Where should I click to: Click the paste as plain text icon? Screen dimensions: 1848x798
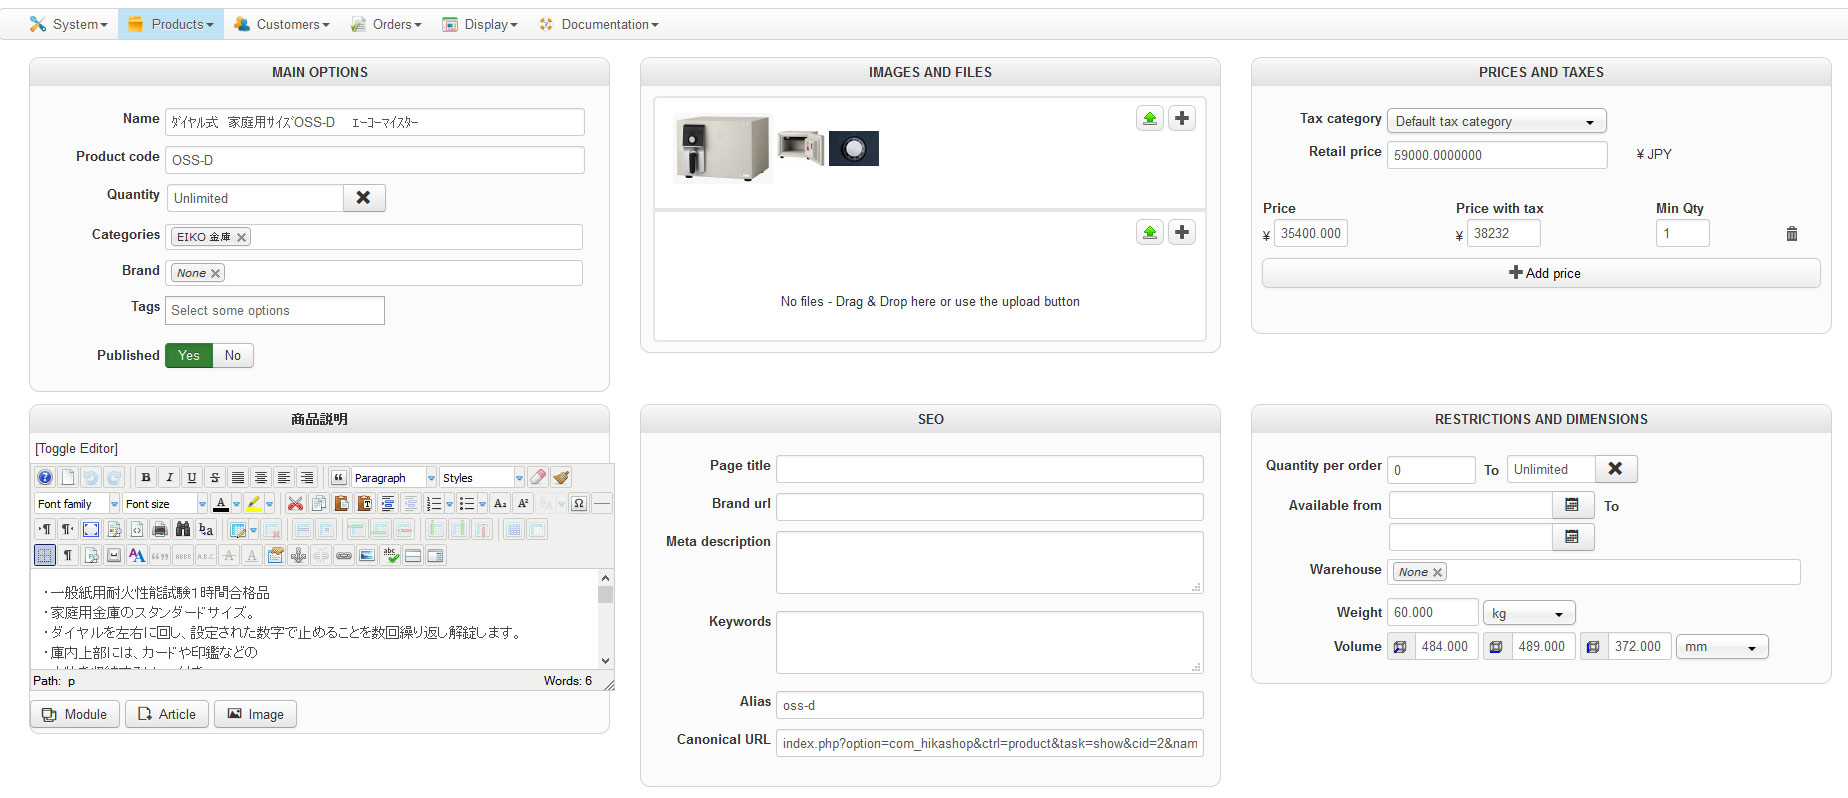tap(364, 504)
